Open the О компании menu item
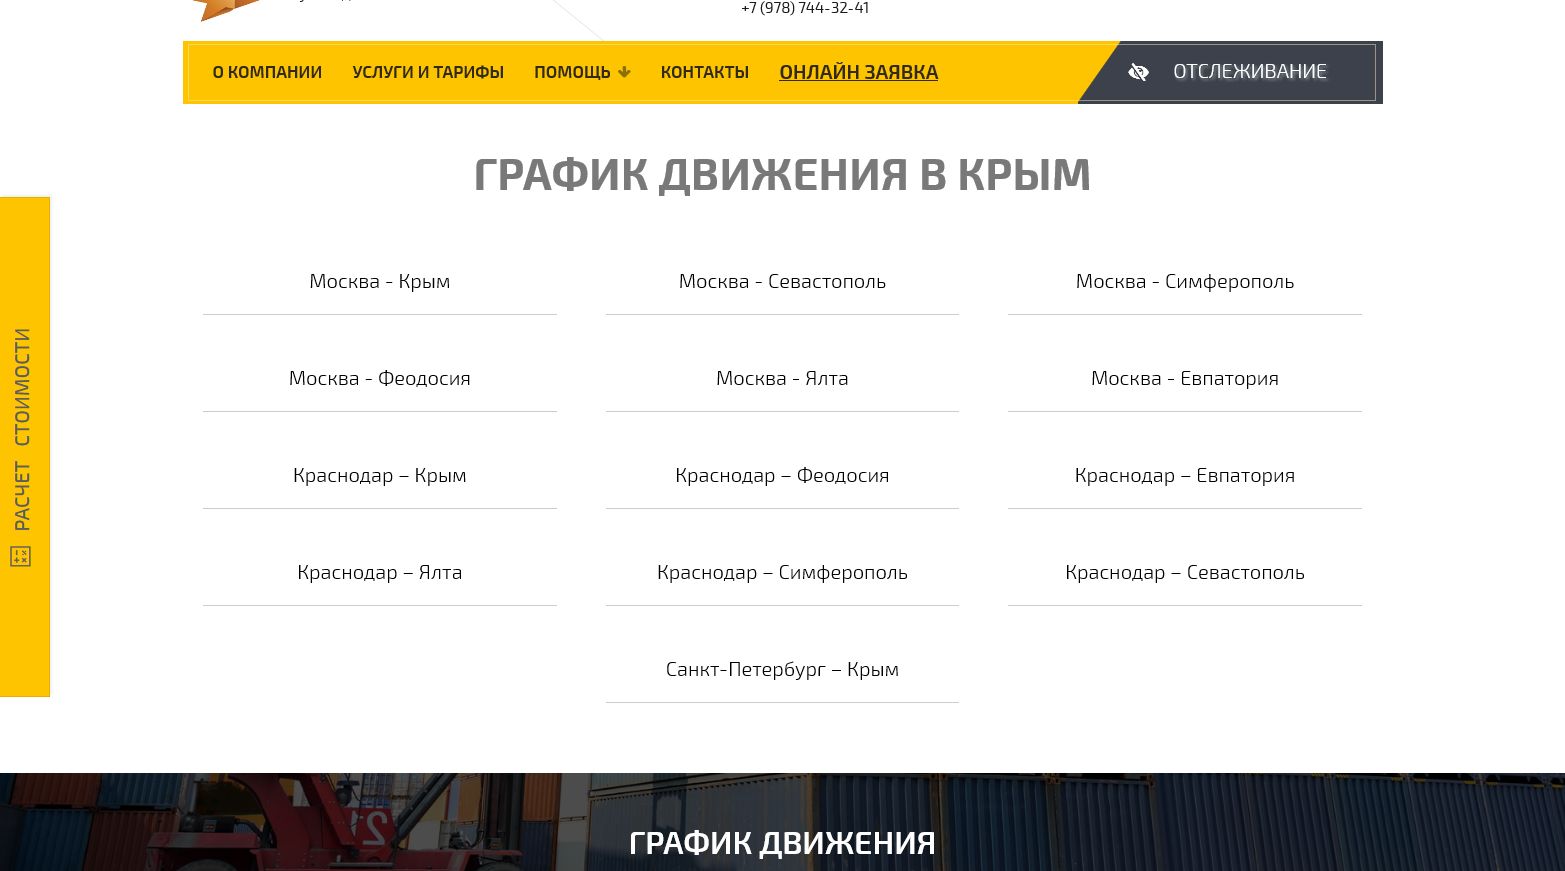Image resolution: width=1565 pixels, height=871 pixels. [x=267, y=72]
